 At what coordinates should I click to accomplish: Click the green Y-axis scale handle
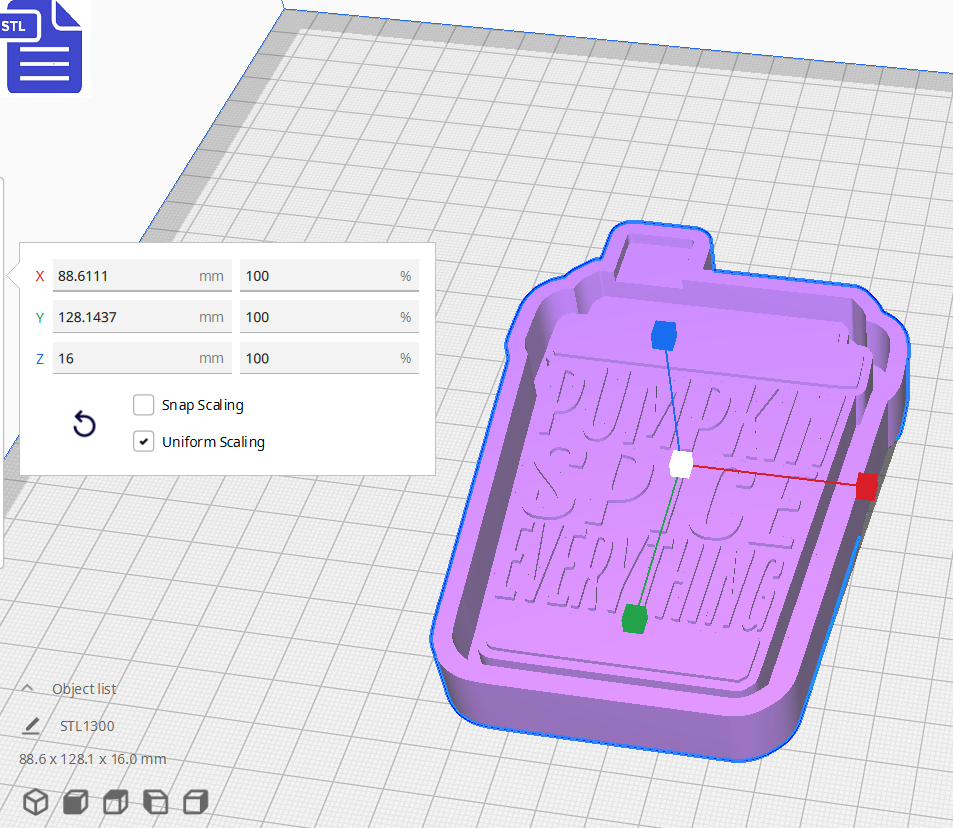coord(634,621)
